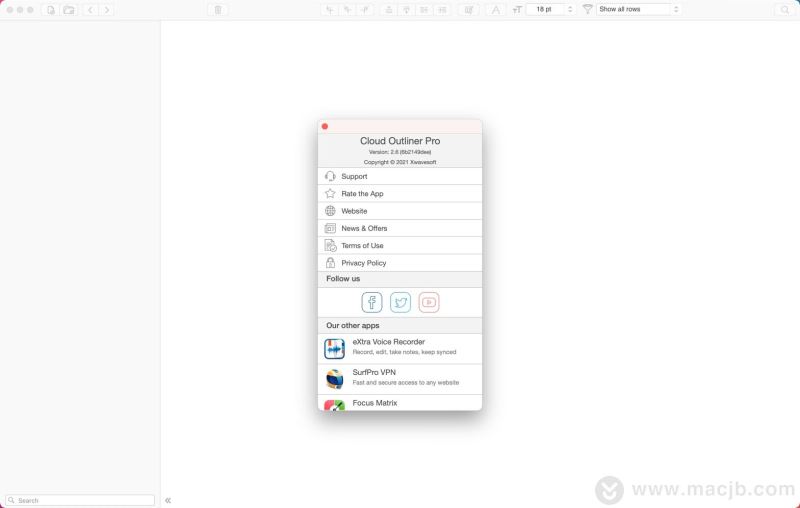Click the 18 pt font size stepper
Screen dimensions: 800x508
570,9
